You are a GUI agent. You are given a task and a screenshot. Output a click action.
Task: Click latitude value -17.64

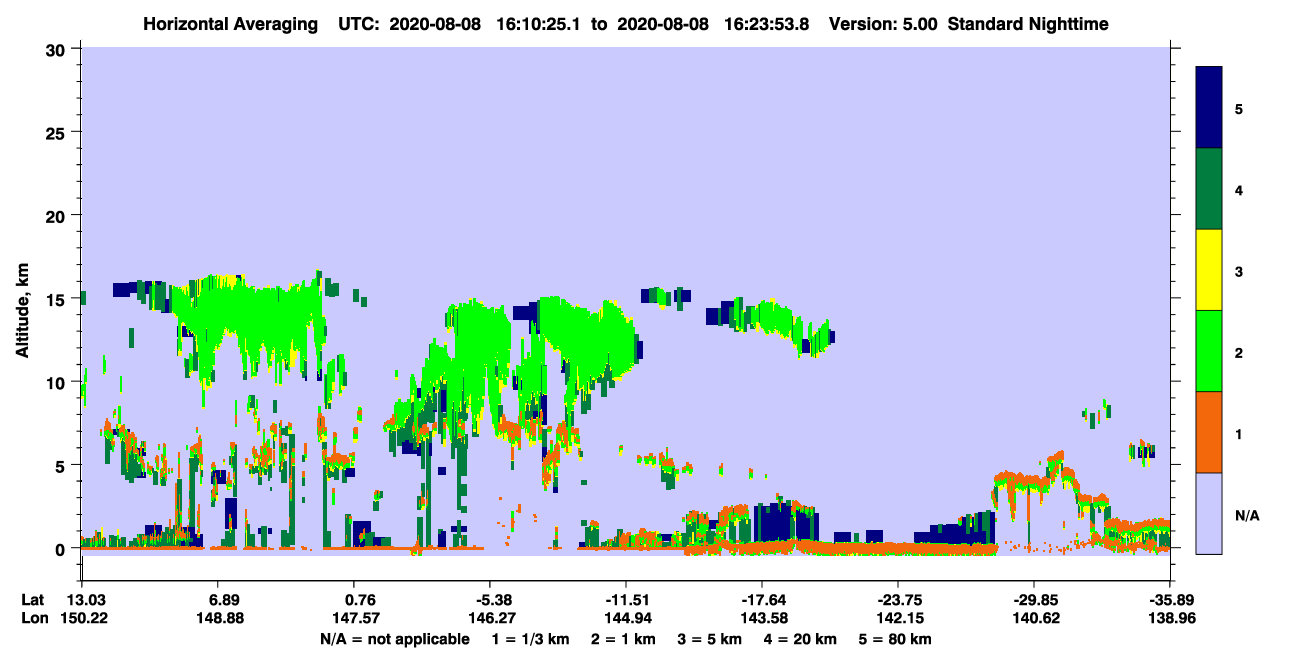(762, 600)
